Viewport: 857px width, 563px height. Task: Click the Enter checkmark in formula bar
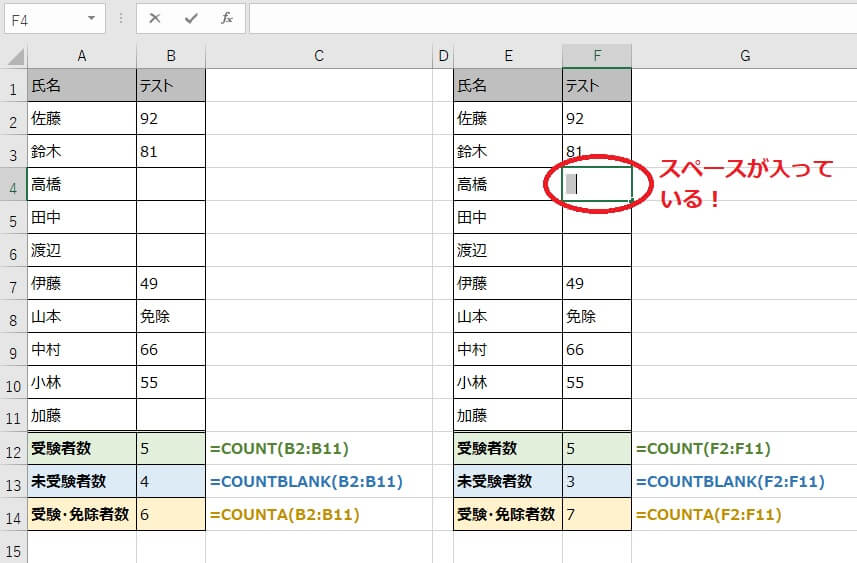[x=190, y=18]
